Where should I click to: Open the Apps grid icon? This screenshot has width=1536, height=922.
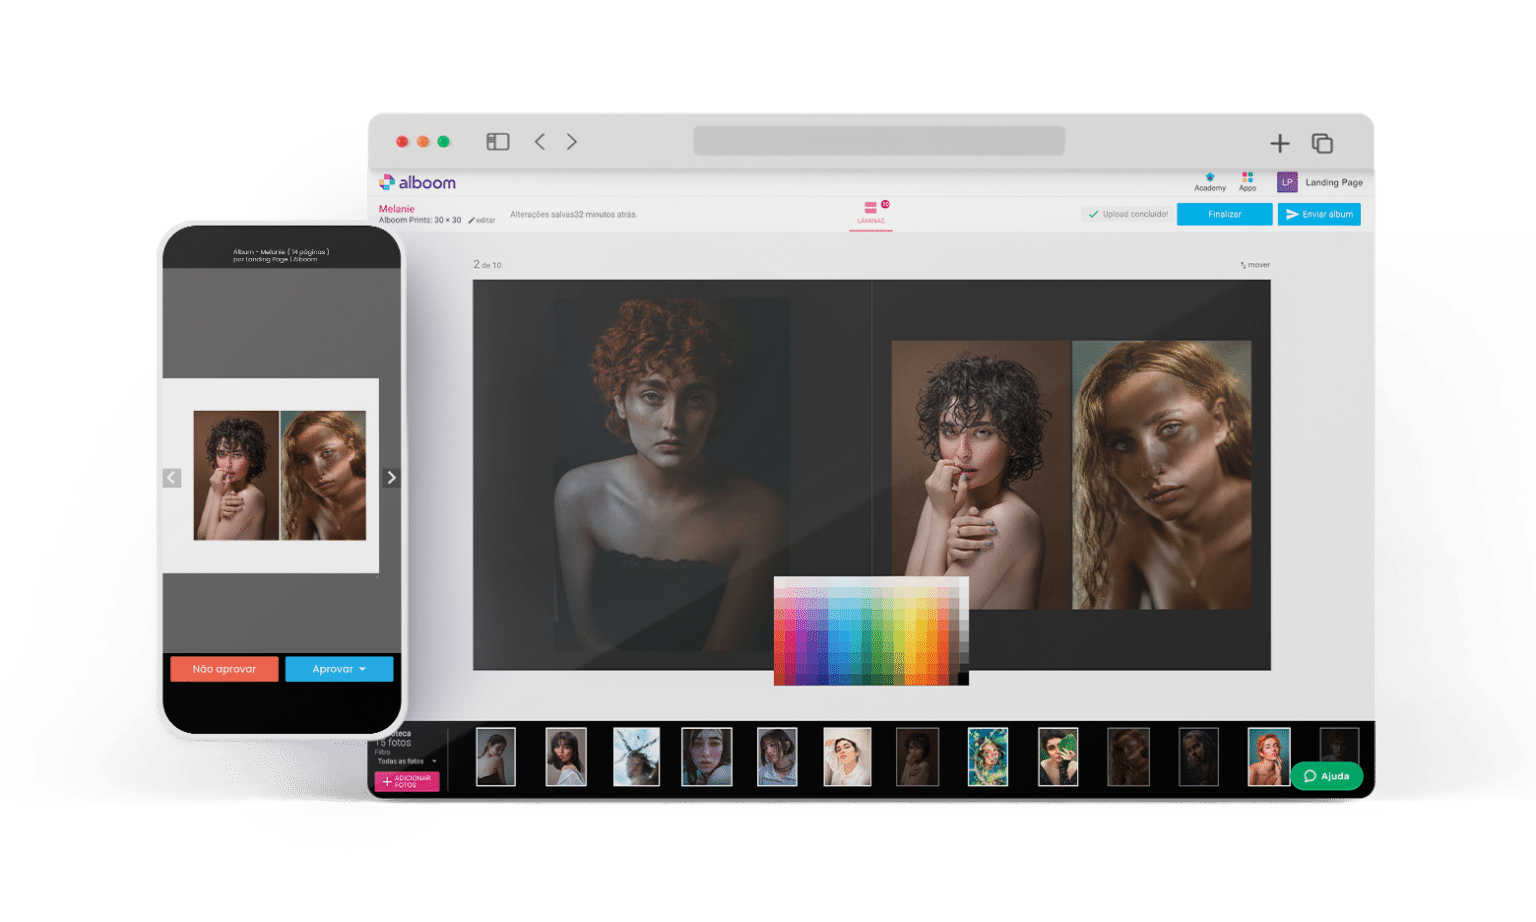(x=1247, y=182)
